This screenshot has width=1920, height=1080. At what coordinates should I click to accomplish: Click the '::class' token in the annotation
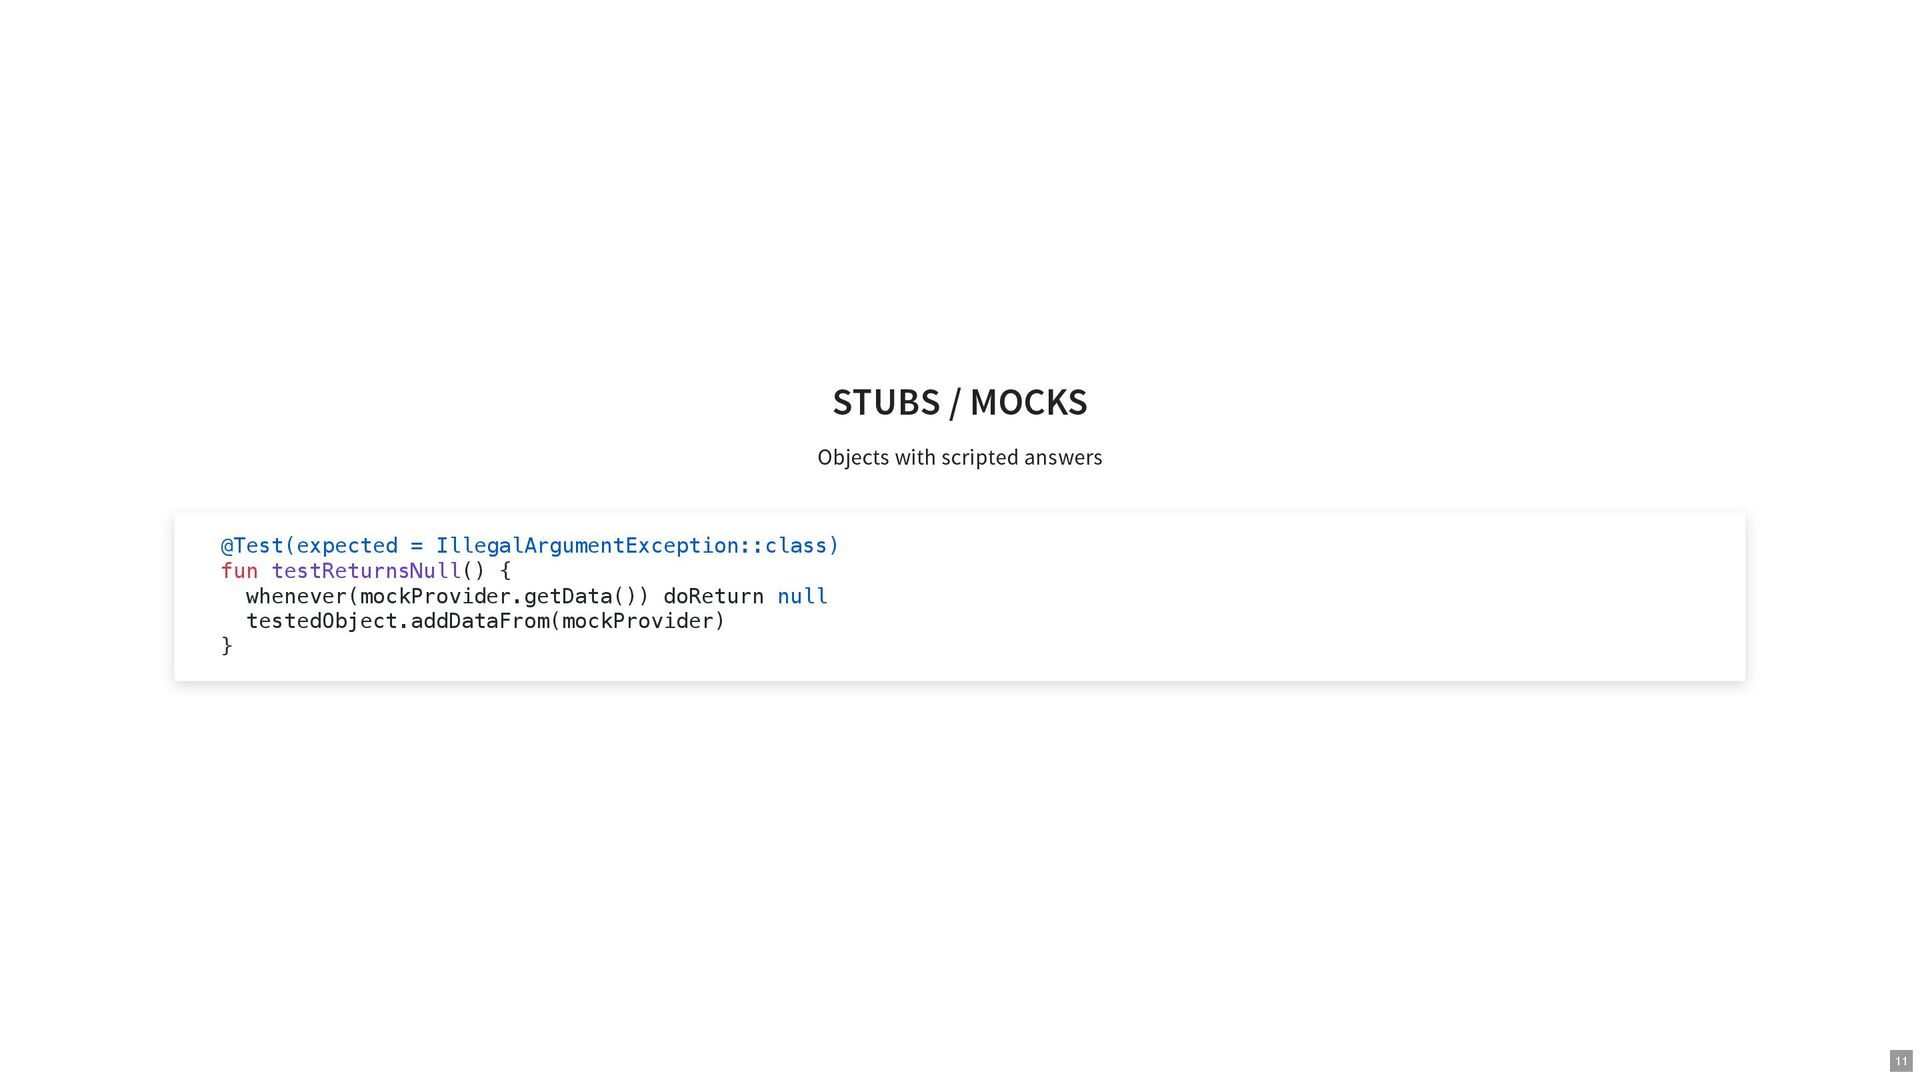[x=783, y=546]
